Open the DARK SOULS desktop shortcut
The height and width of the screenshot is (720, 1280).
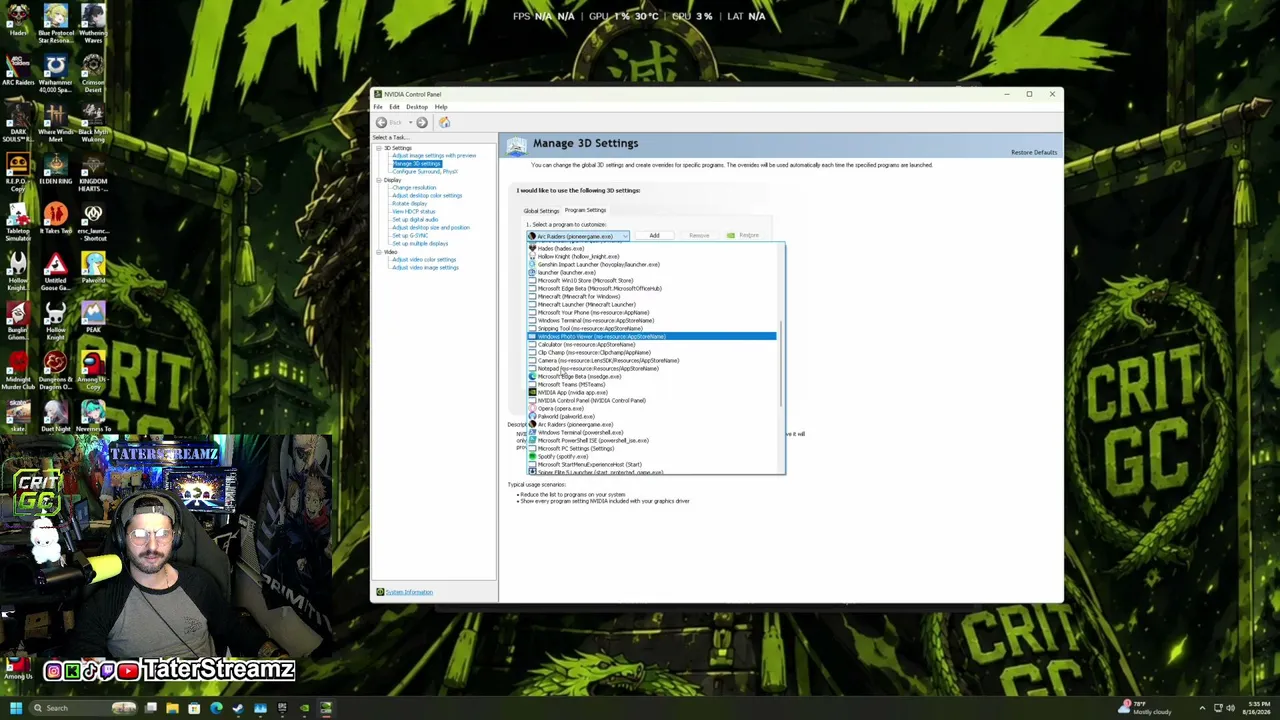[x=18, y=123]
